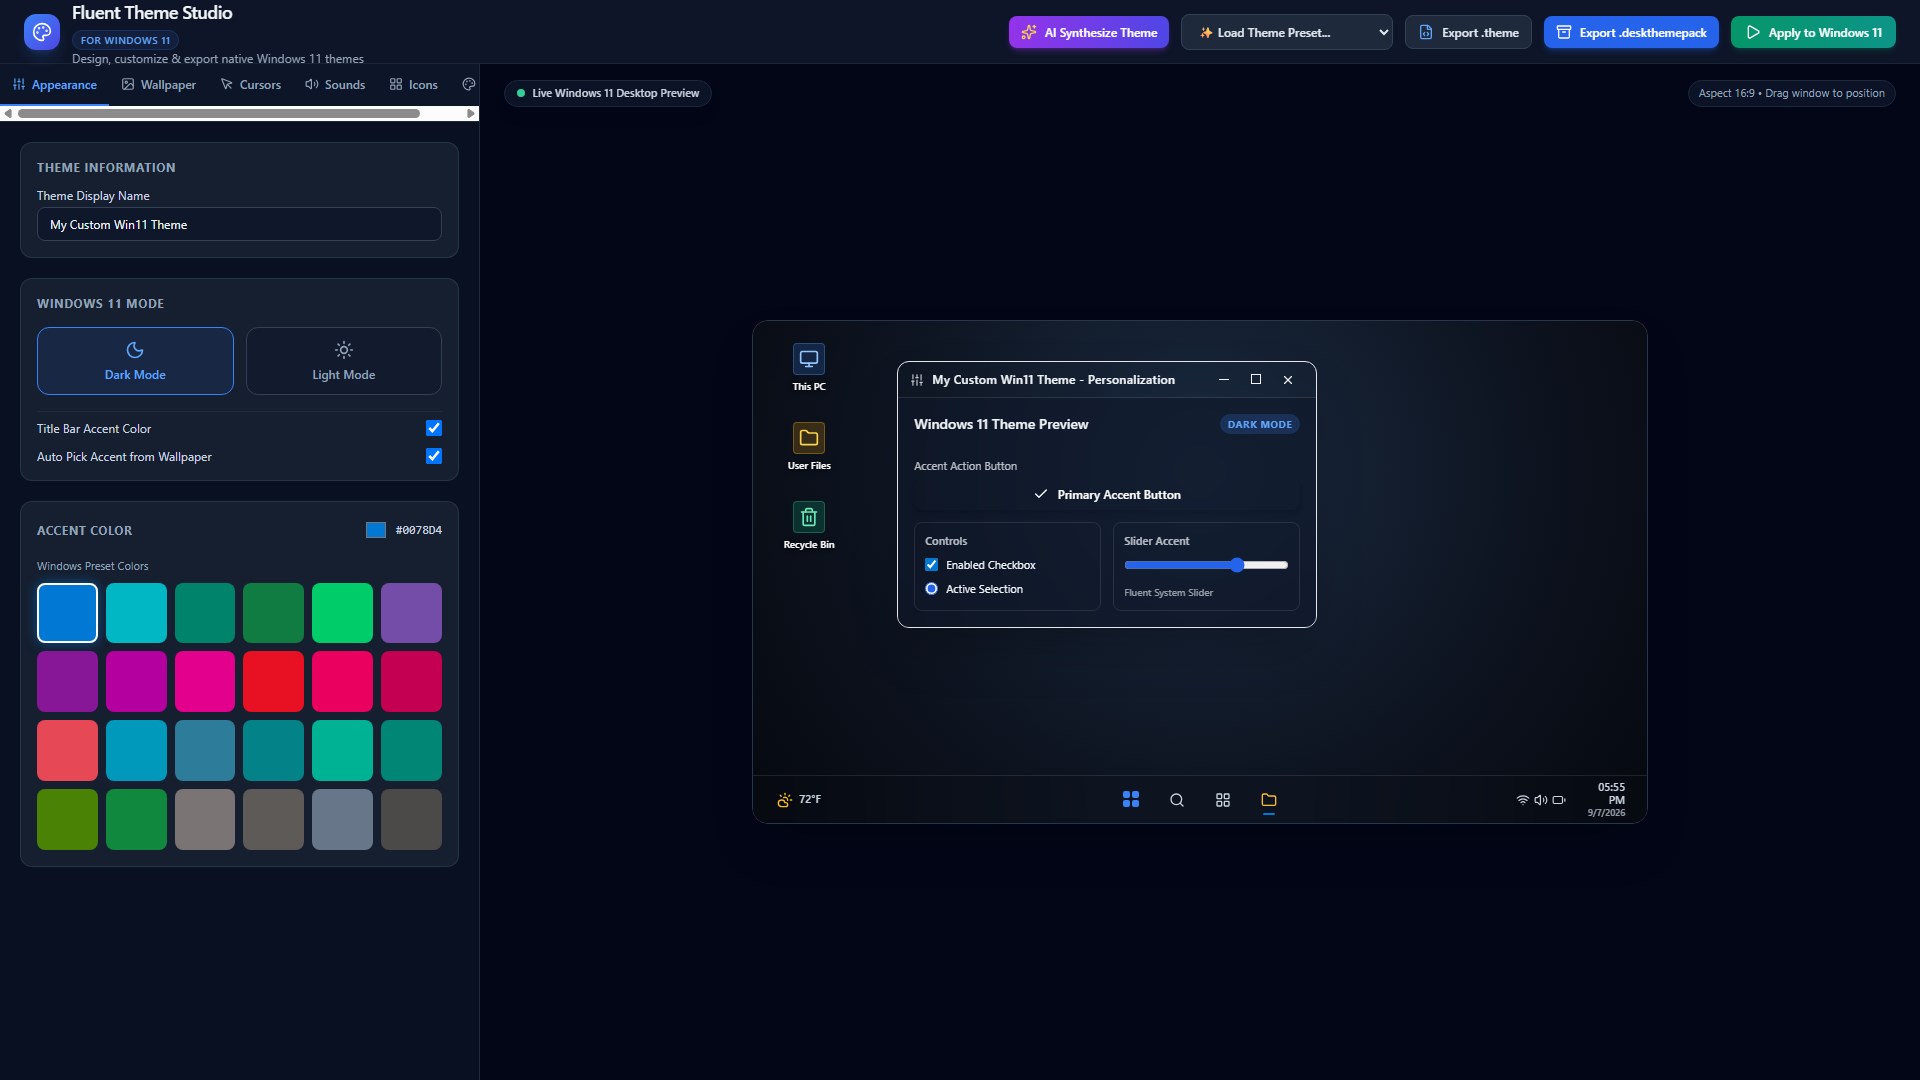Open the preview taskbar widgets grid icon
Viewport: 1920px width, 1080px height.
pos(1223,800)
